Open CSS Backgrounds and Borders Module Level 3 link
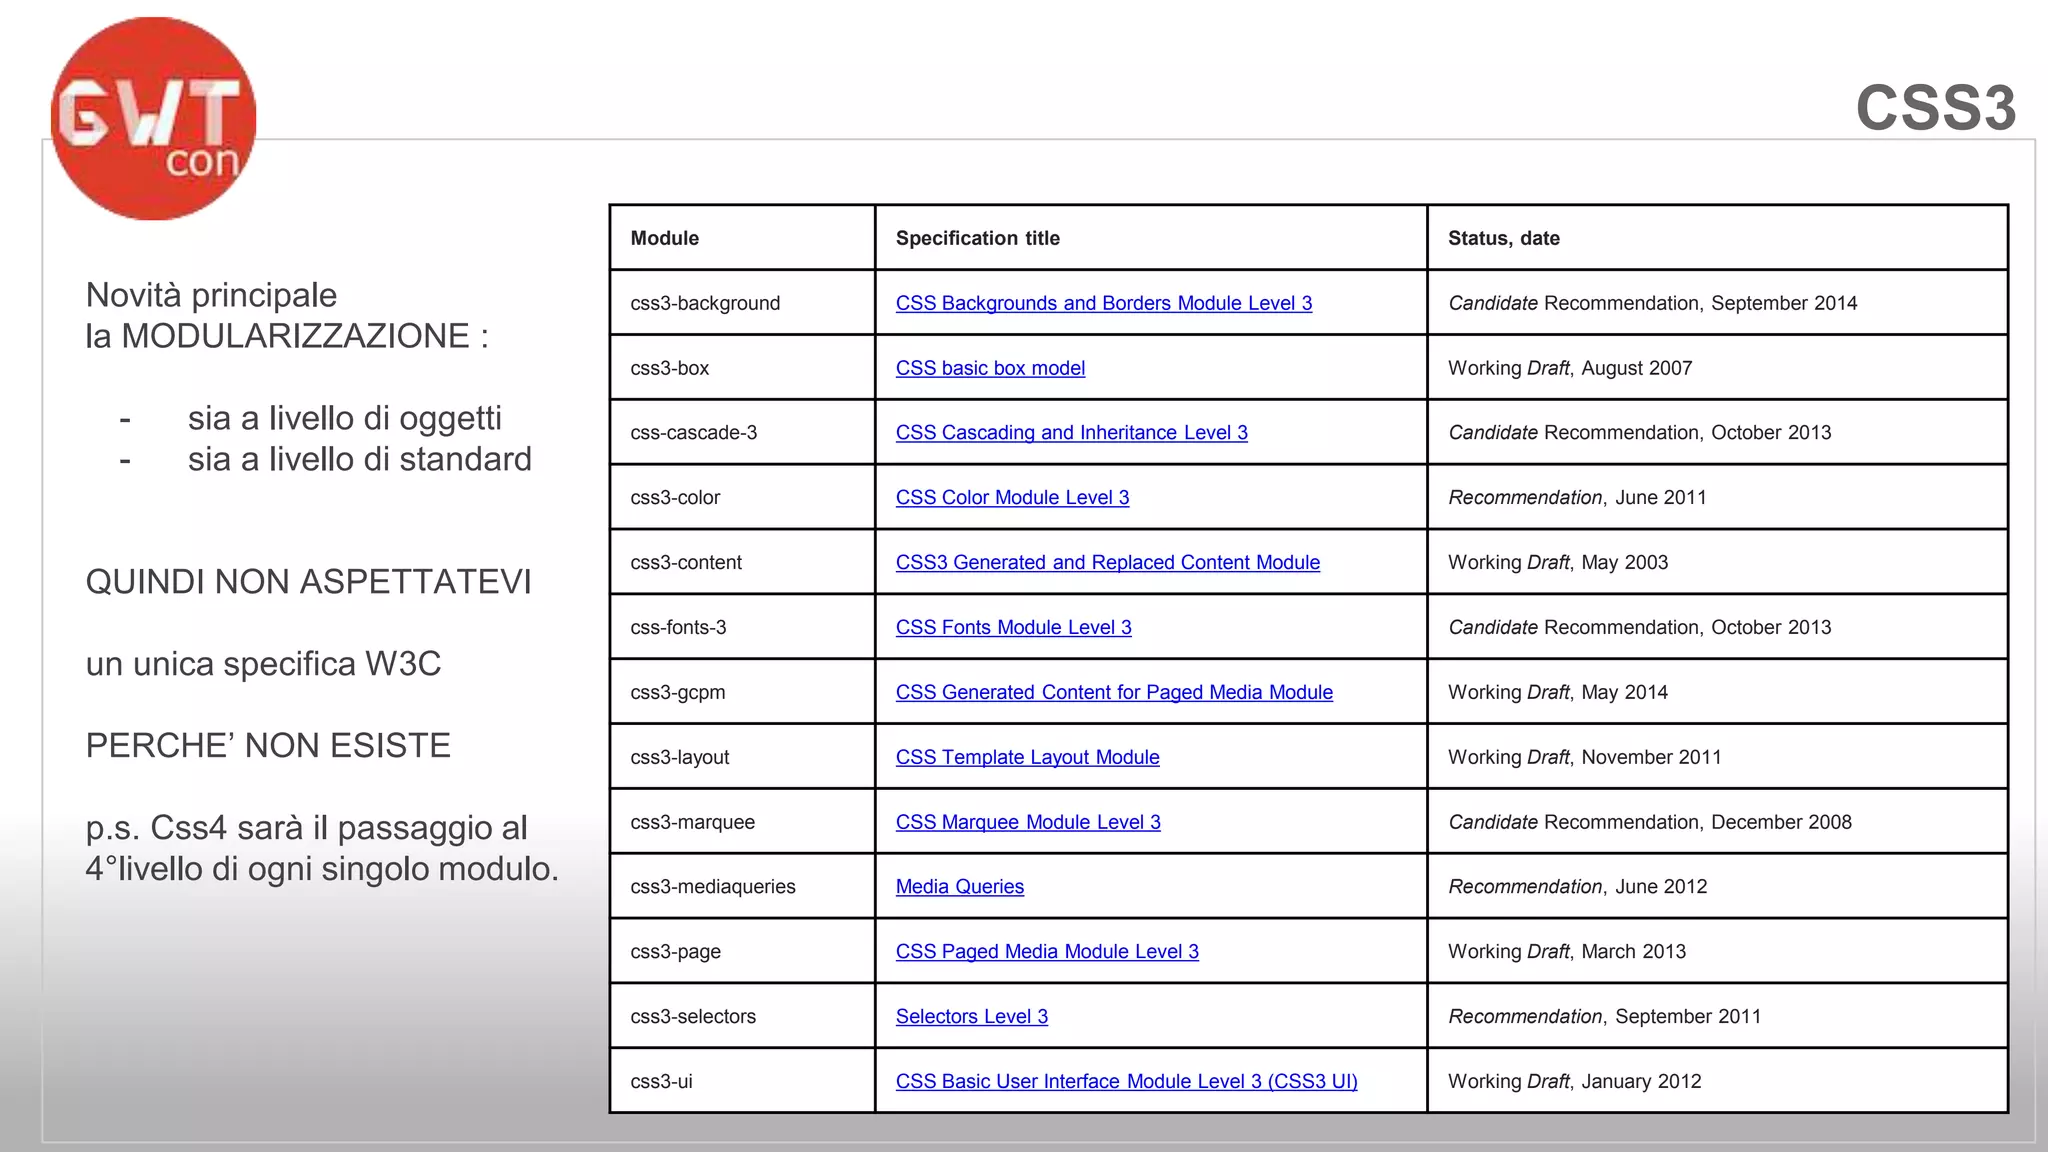This screenshot has height=1152, width=2048. click(1103, 303)
